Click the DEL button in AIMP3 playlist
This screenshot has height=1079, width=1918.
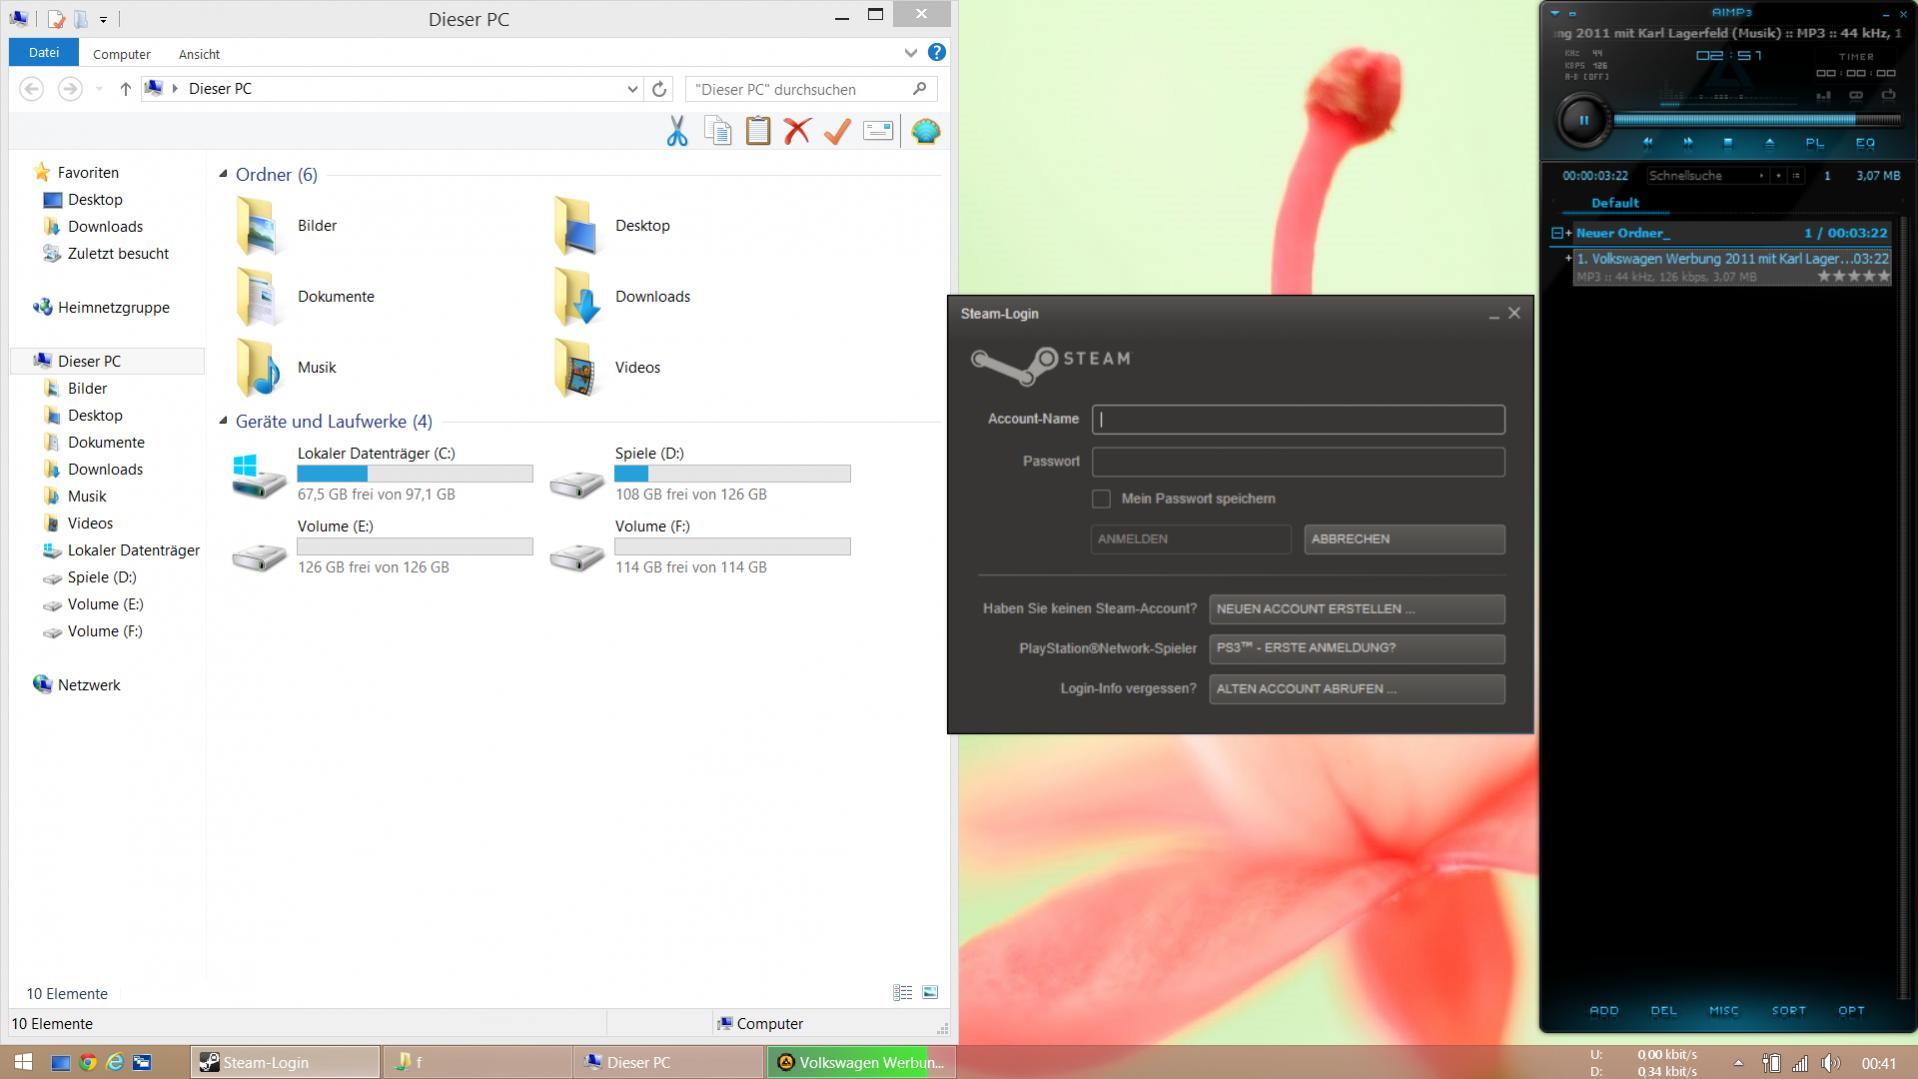(1664, 1011)
